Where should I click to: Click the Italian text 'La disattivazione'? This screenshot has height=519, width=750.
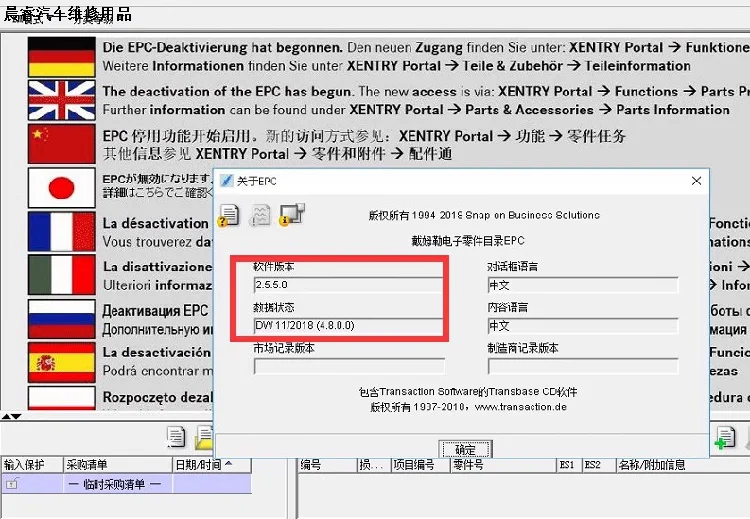[x=157, y=266]
